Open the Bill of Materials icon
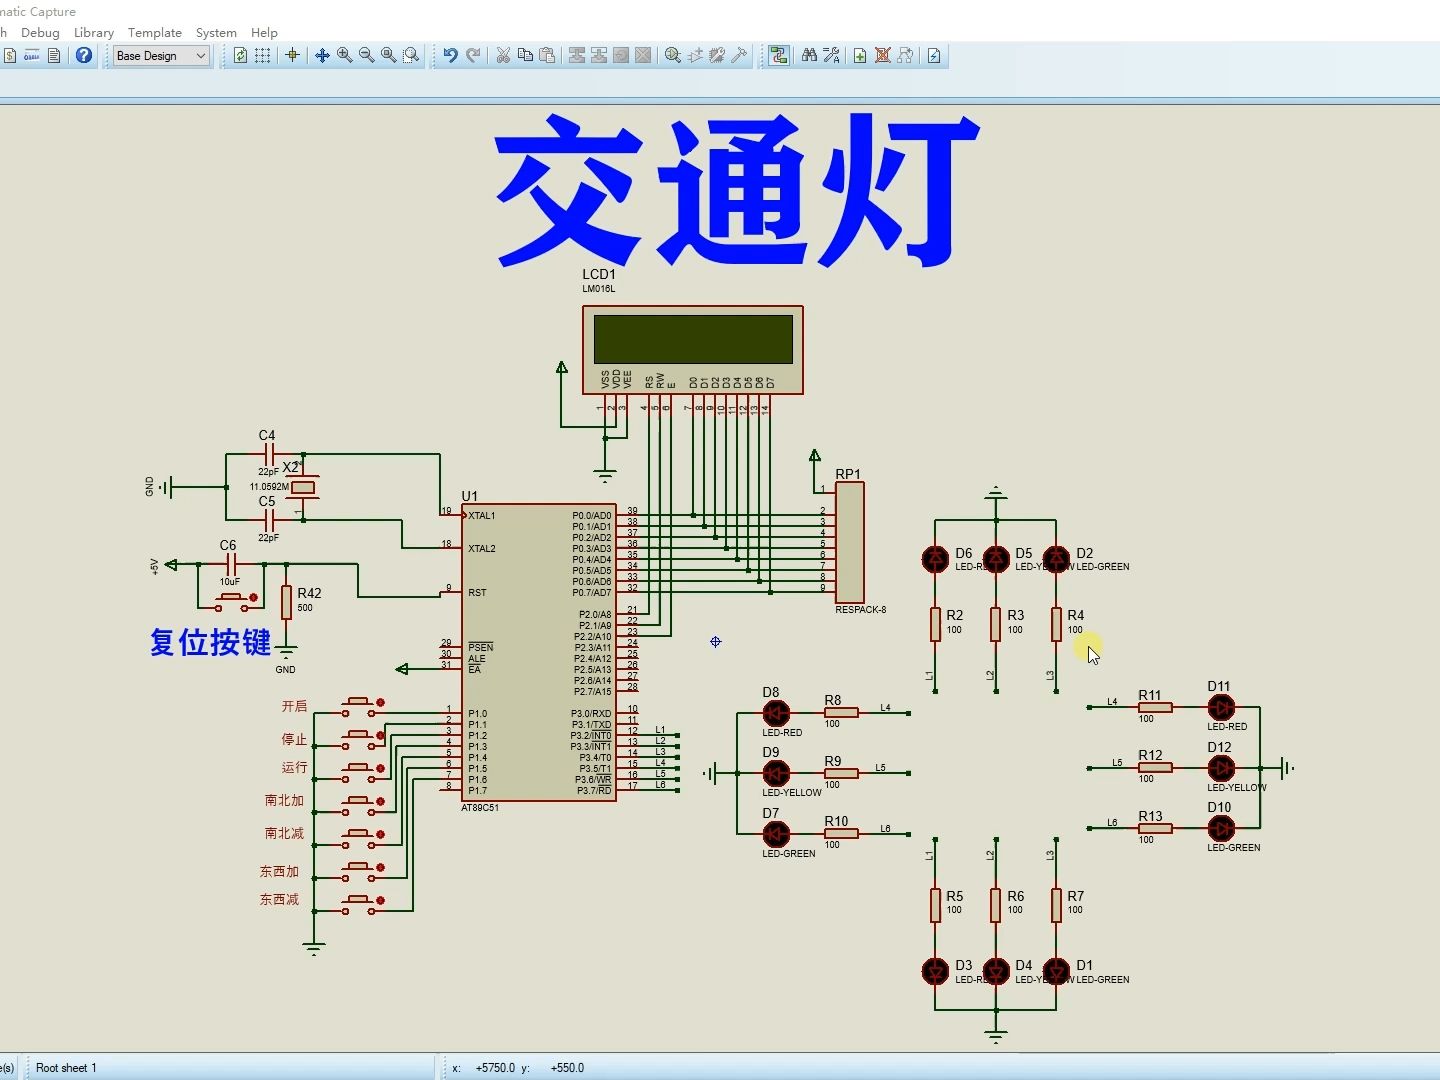 pyautogui.click(x=10, y=55)
